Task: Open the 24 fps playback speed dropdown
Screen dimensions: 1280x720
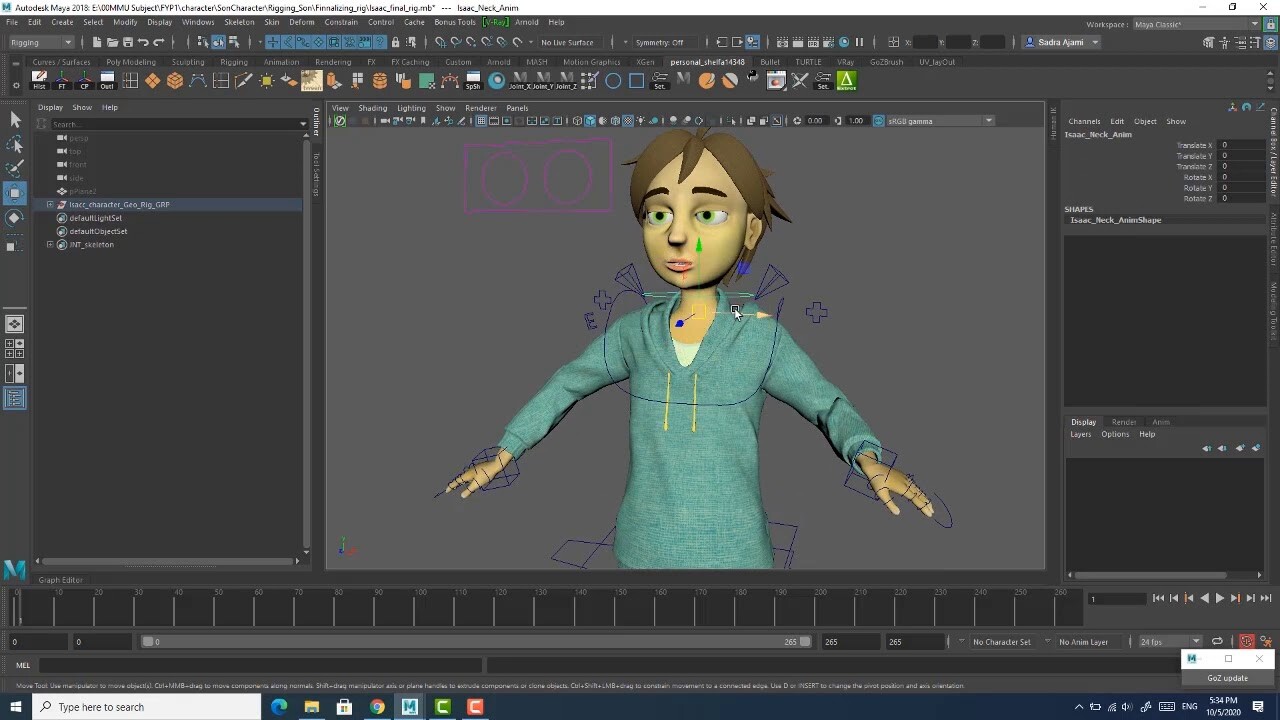Action: [x=1177, y=641]
